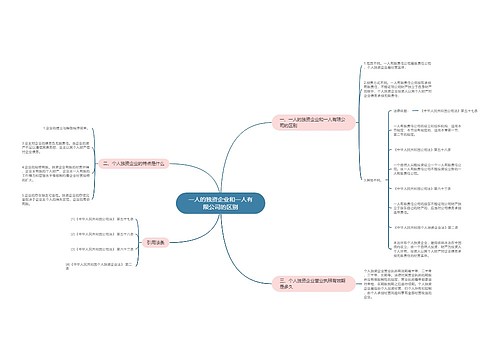
Task: Select the 法律依据 label node
Action: point(400,111)
